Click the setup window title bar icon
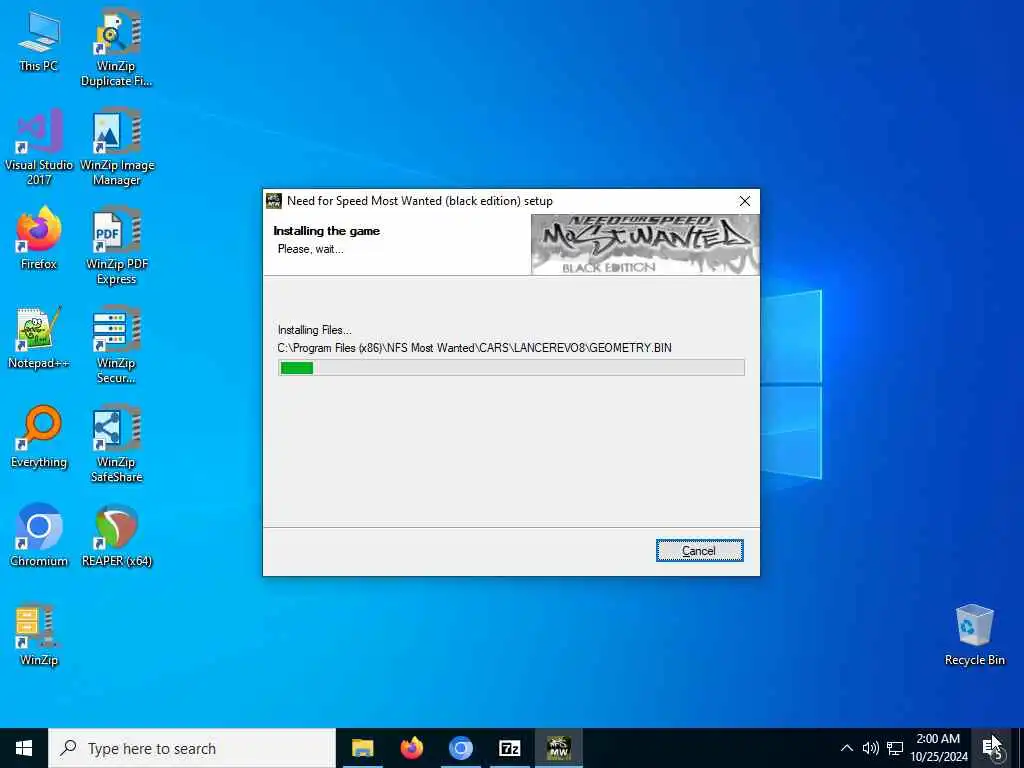 (274, 200)
